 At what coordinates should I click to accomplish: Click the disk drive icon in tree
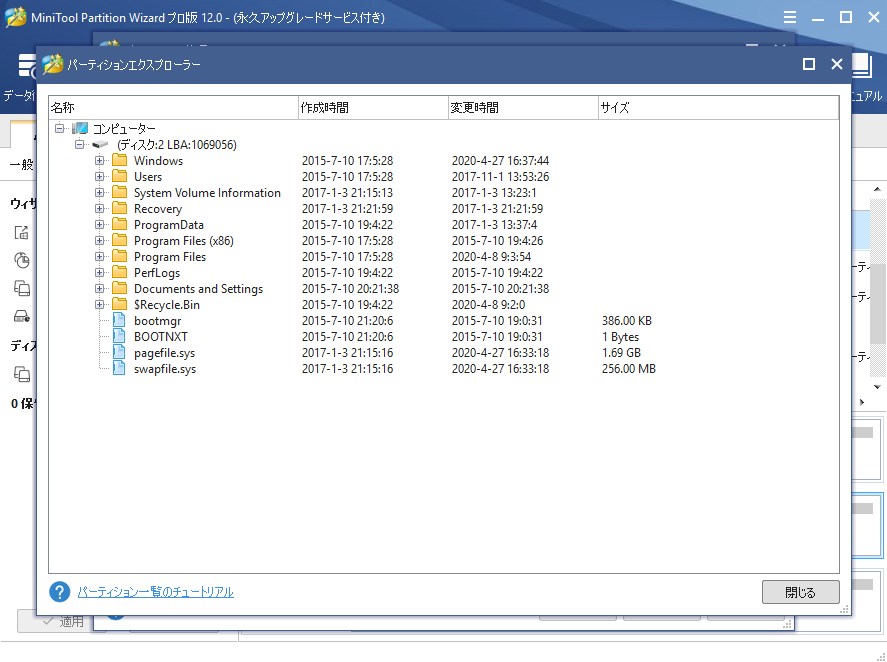(100, 145)
